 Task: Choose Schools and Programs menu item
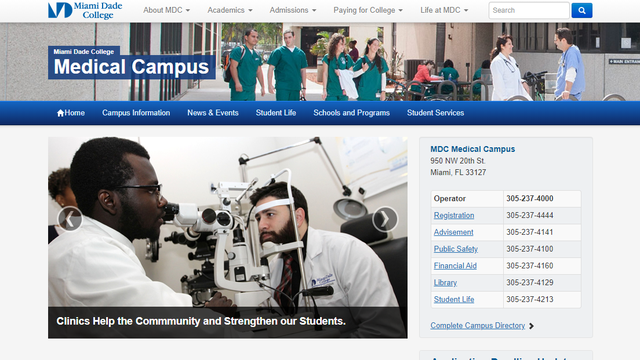click(x=351, y=113)
